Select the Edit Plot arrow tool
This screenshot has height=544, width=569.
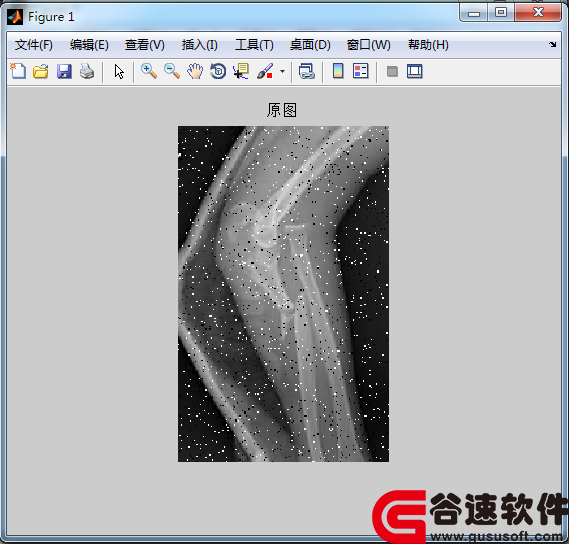[119, 71]
